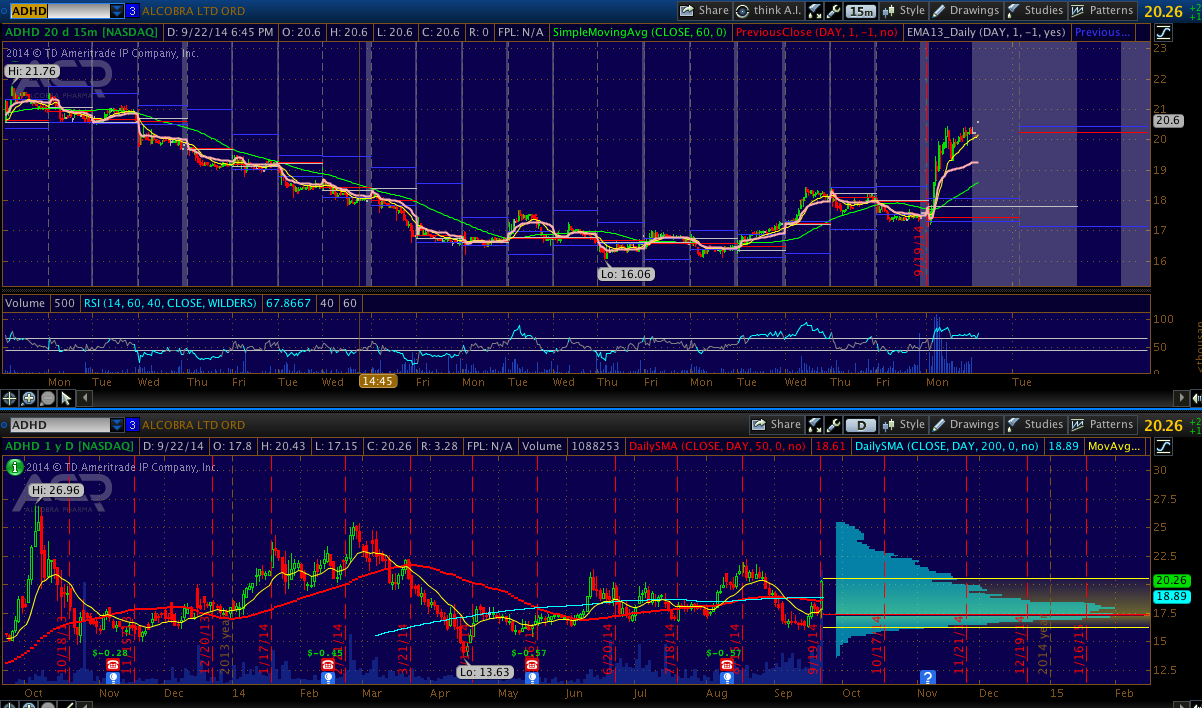This screenshot has width=1202, height=708.
Task: Open the 15m timeframe selector
Action: [x=860, y=11]
